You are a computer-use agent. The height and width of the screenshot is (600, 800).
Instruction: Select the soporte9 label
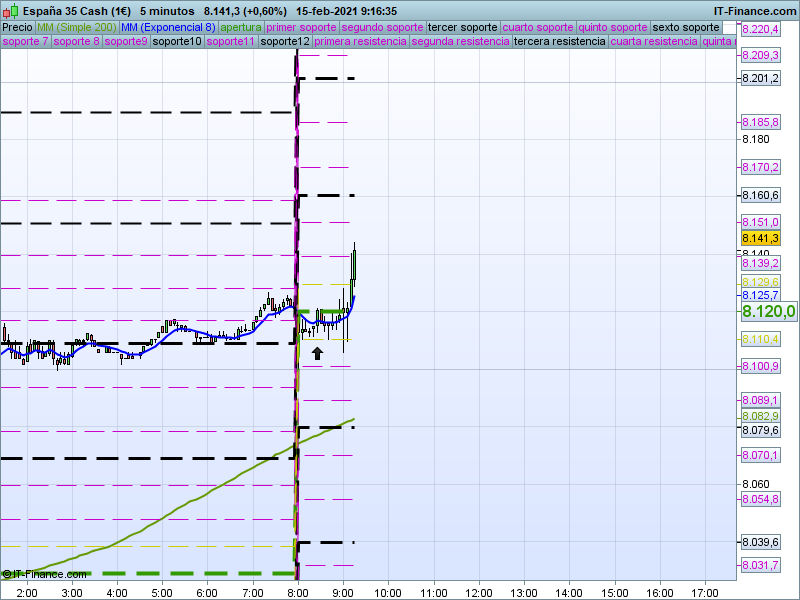tap(126, 41)
